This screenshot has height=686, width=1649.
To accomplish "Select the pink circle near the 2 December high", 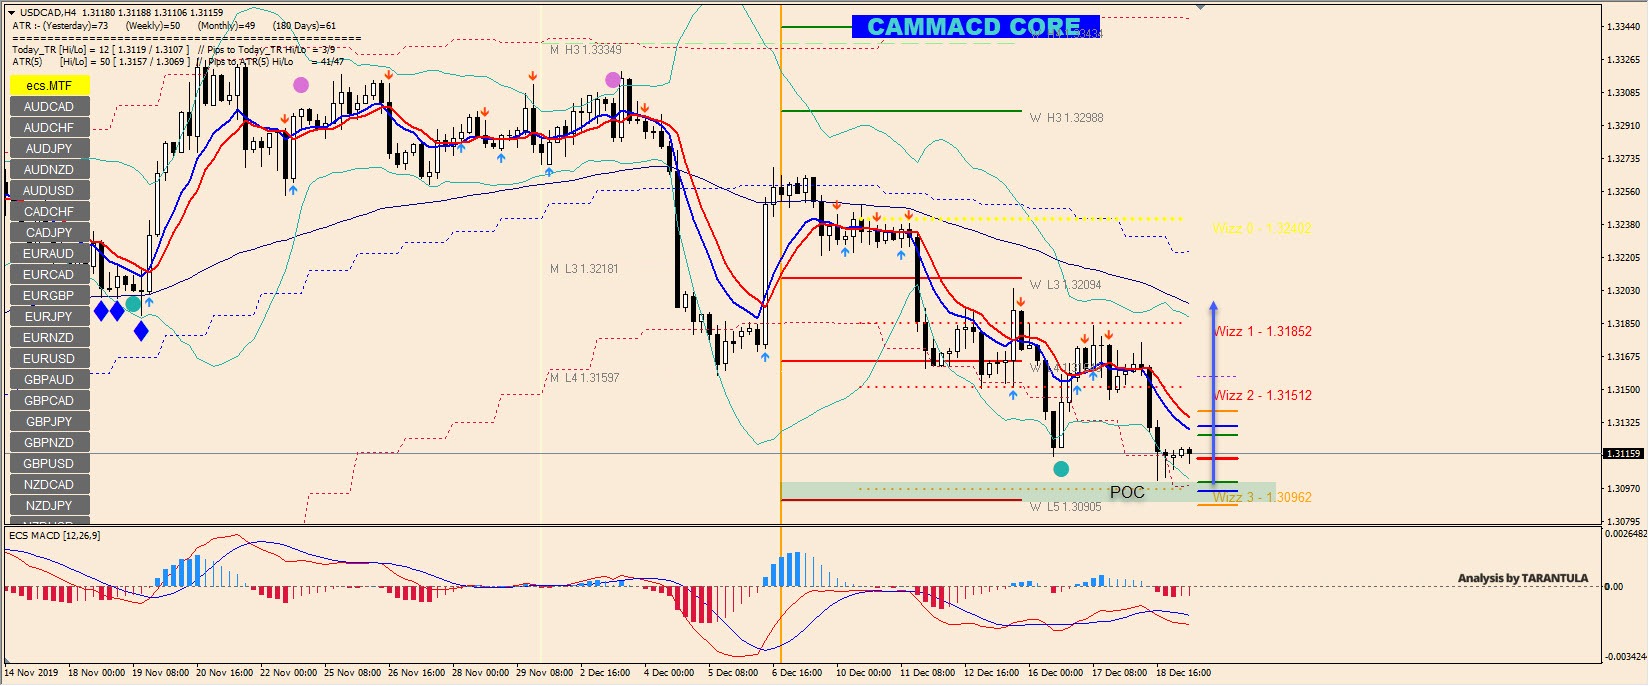I will coord(613,80).
